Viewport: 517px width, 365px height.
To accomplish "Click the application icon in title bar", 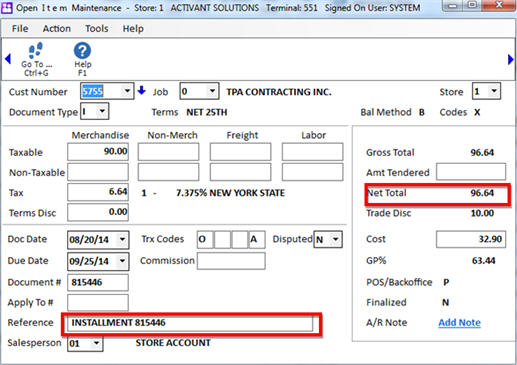I will click(7, 7).
